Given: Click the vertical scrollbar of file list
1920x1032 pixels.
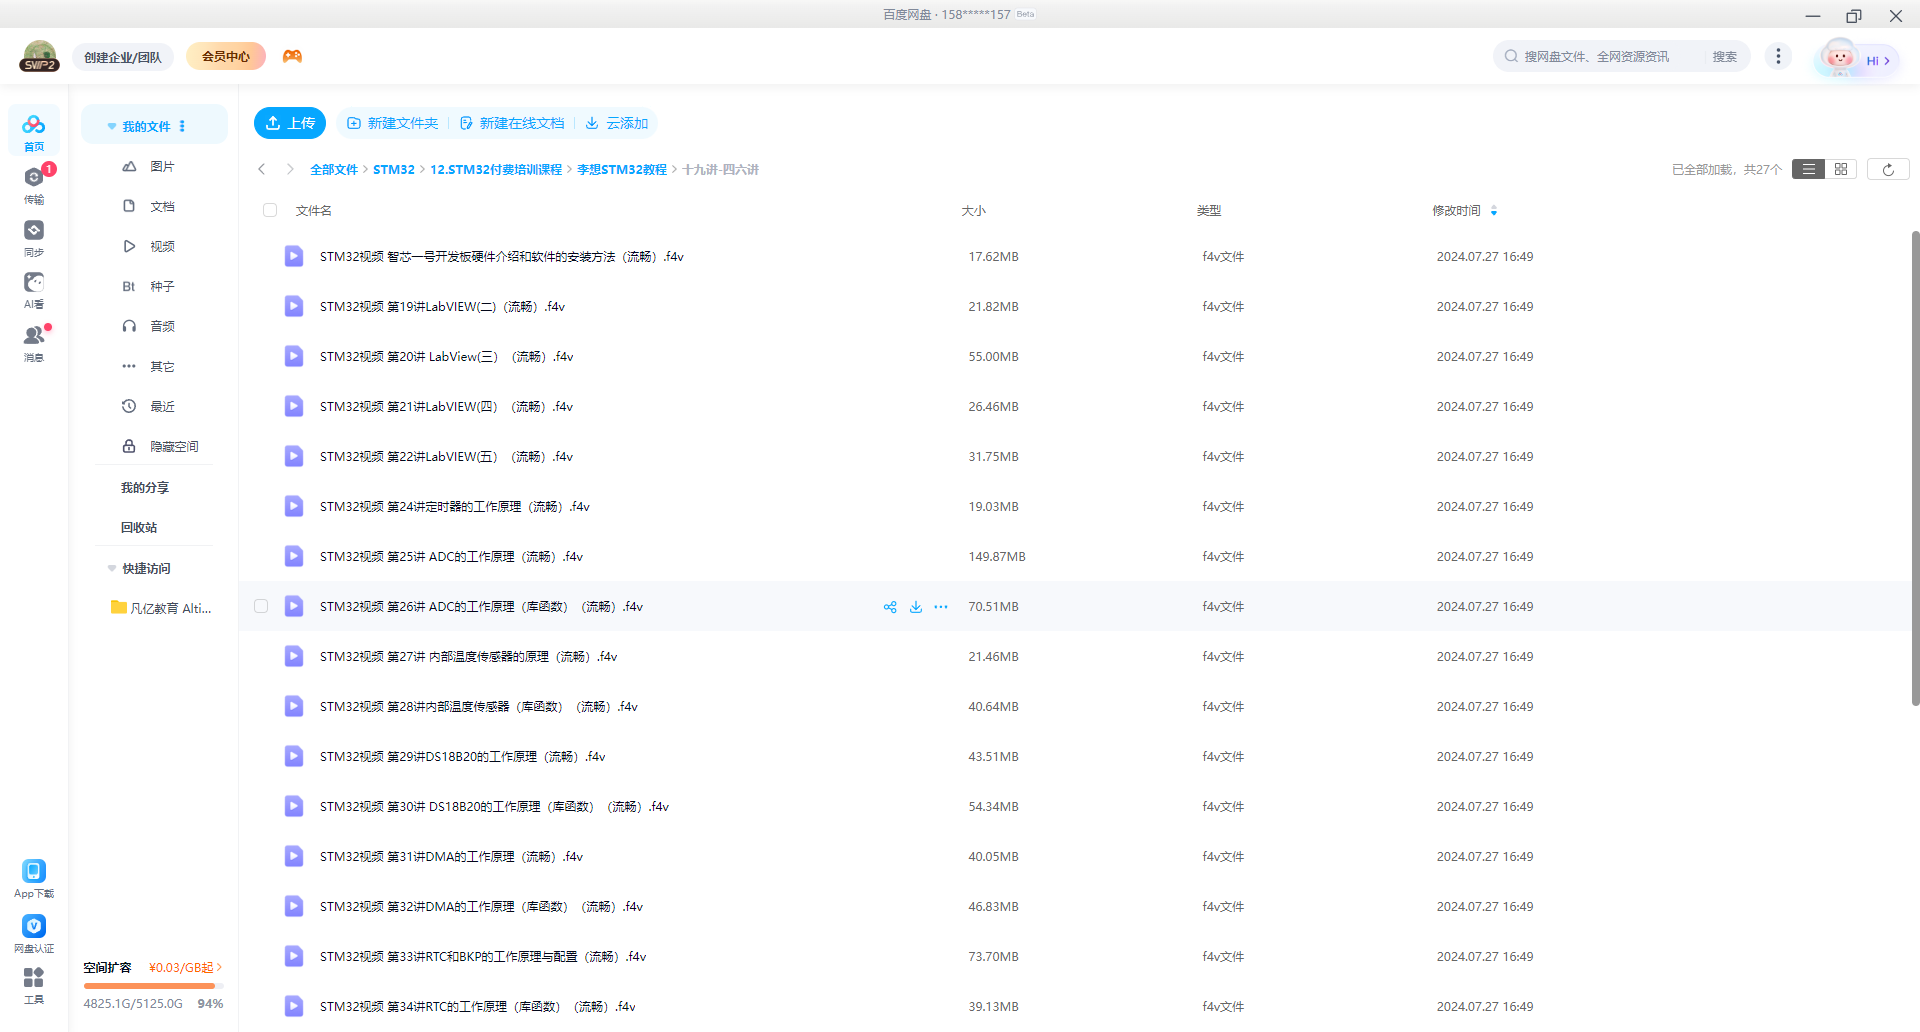Looking at the screenshot, I should point(1915,468).
